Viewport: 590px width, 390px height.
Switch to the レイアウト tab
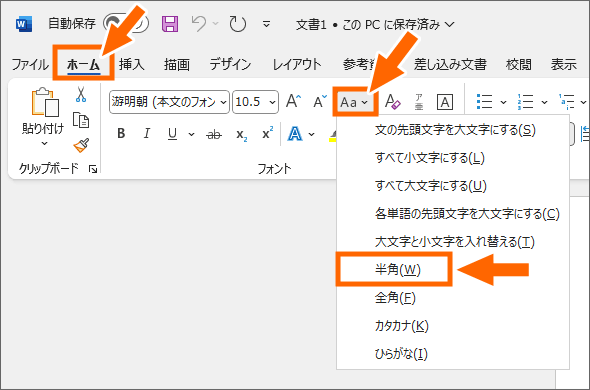[x=297, y=64]
